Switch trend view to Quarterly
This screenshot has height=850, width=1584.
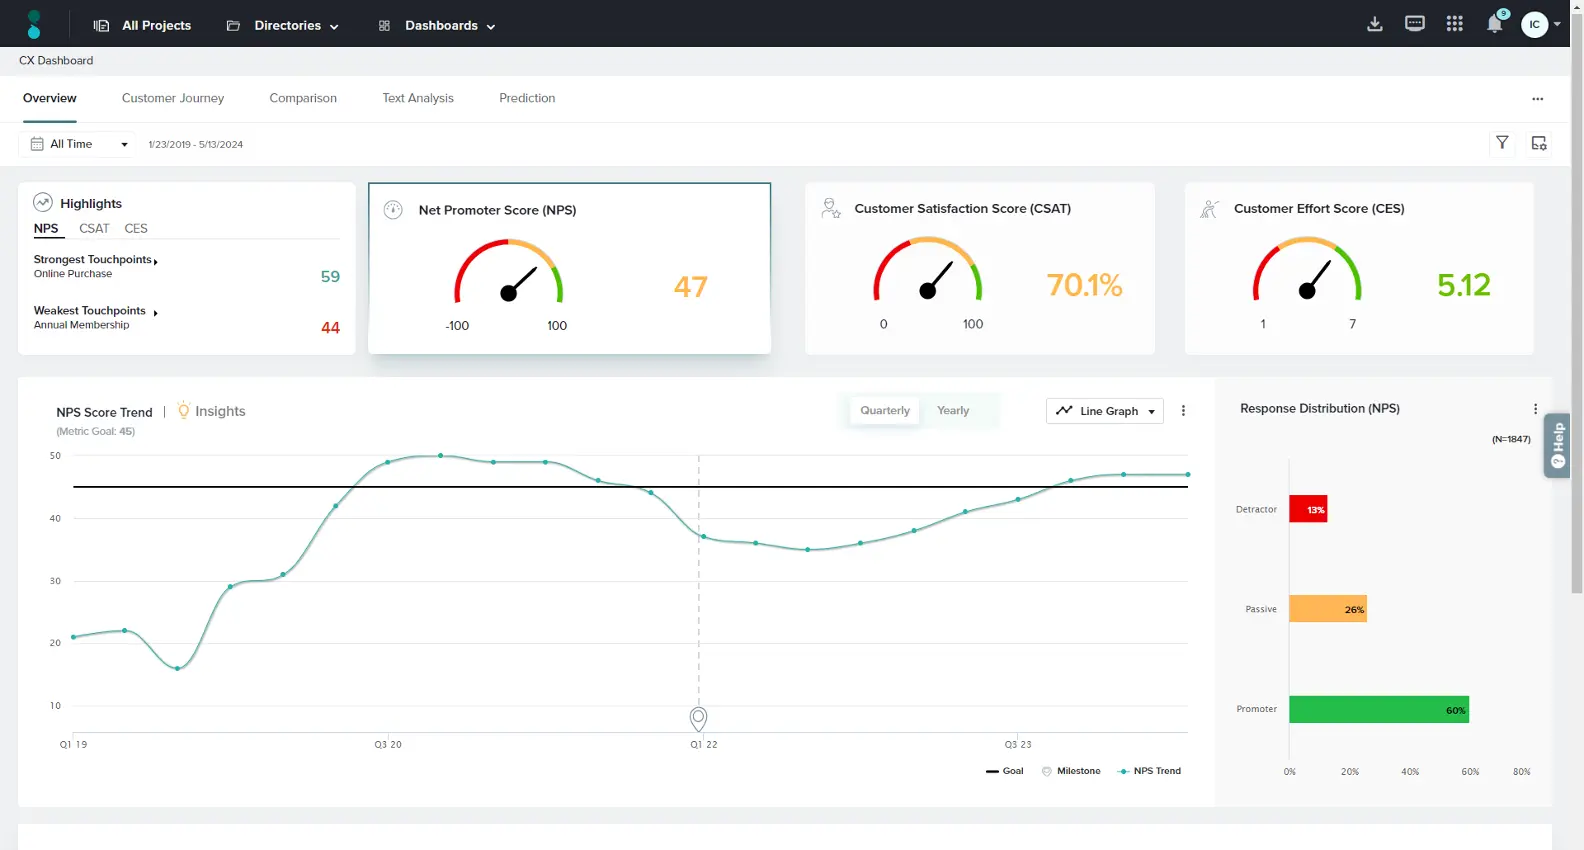pyautogui.click(x=885, y=410)
